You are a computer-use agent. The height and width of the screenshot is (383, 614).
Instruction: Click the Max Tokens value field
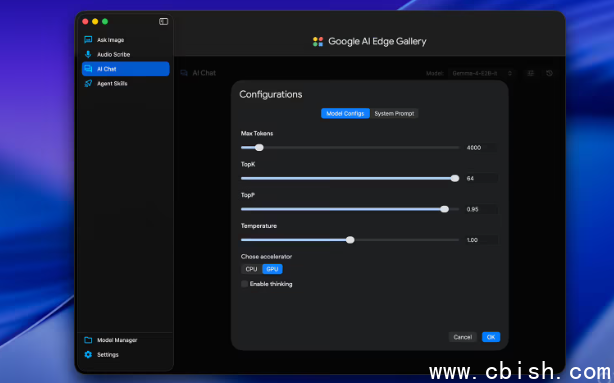coord(481,148)
